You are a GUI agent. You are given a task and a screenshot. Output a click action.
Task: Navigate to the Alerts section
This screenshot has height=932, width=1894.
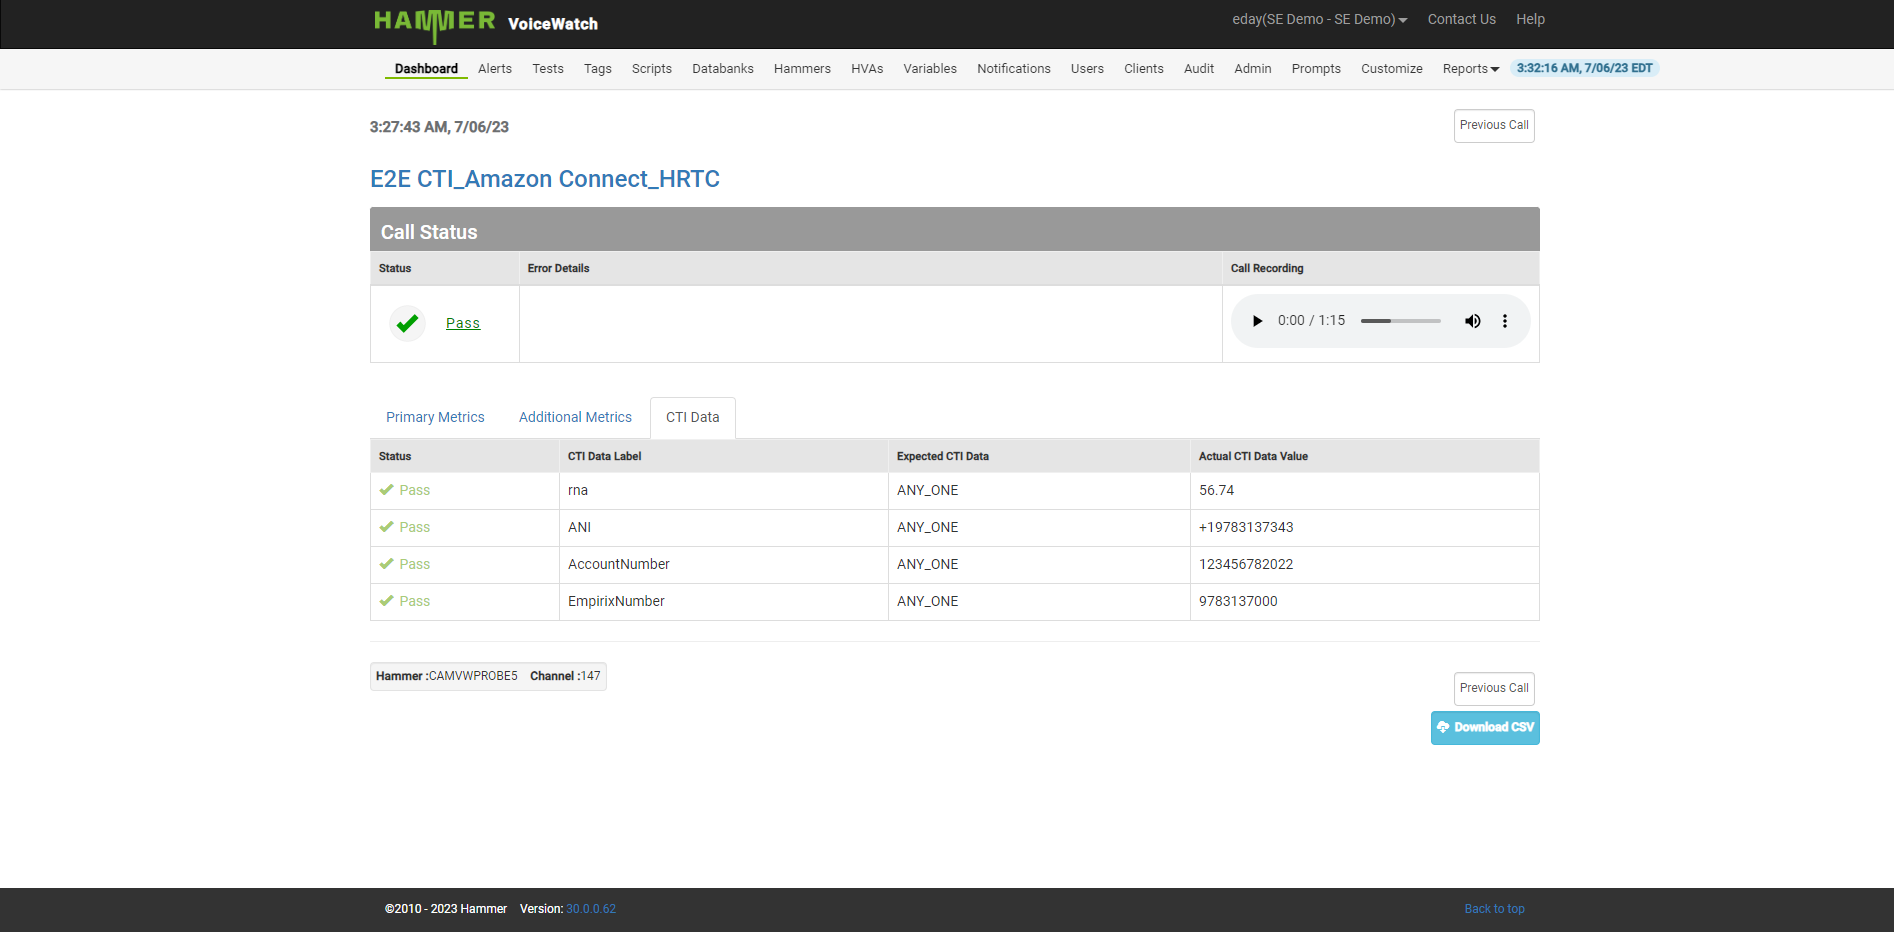coord(495,68)
